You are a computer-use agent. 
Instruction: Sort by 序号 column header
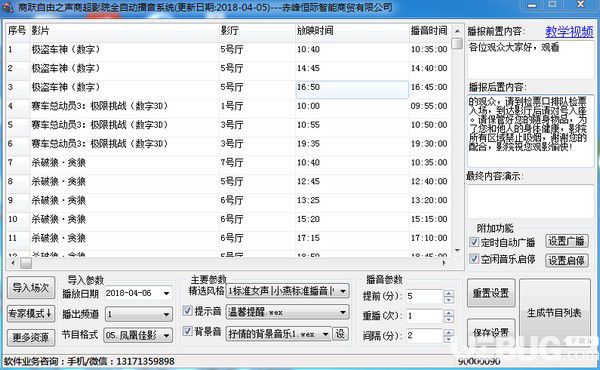click(18, 31)
